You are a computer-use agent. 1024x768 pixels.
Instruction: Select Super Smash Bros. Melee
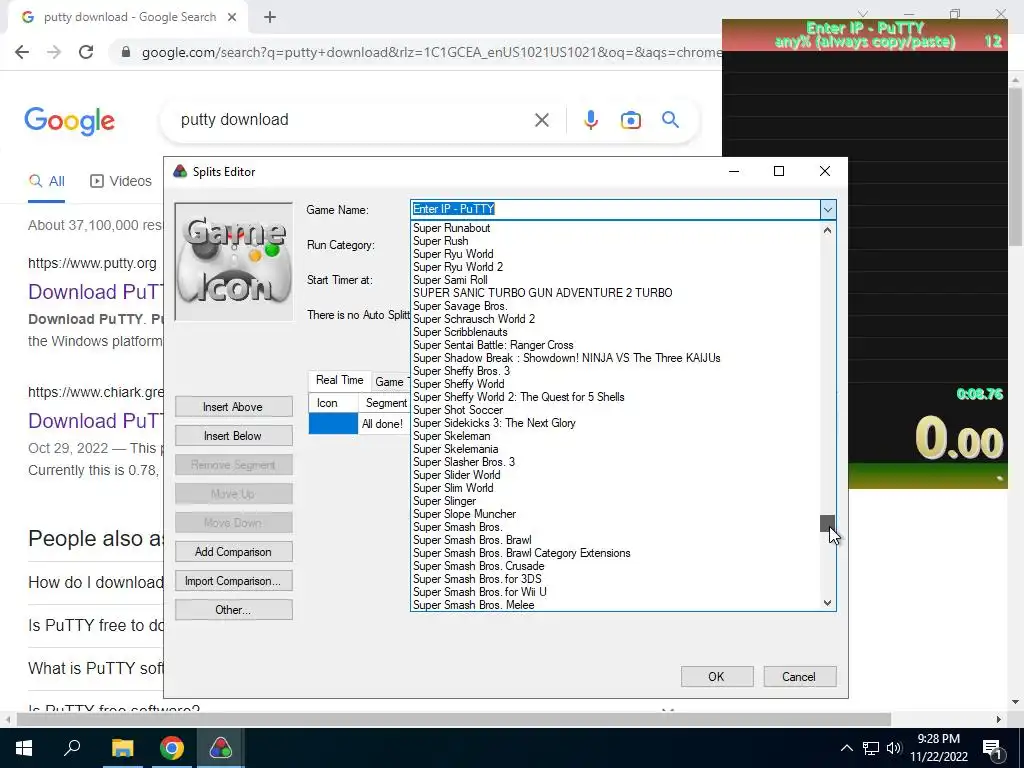[473, 605]
